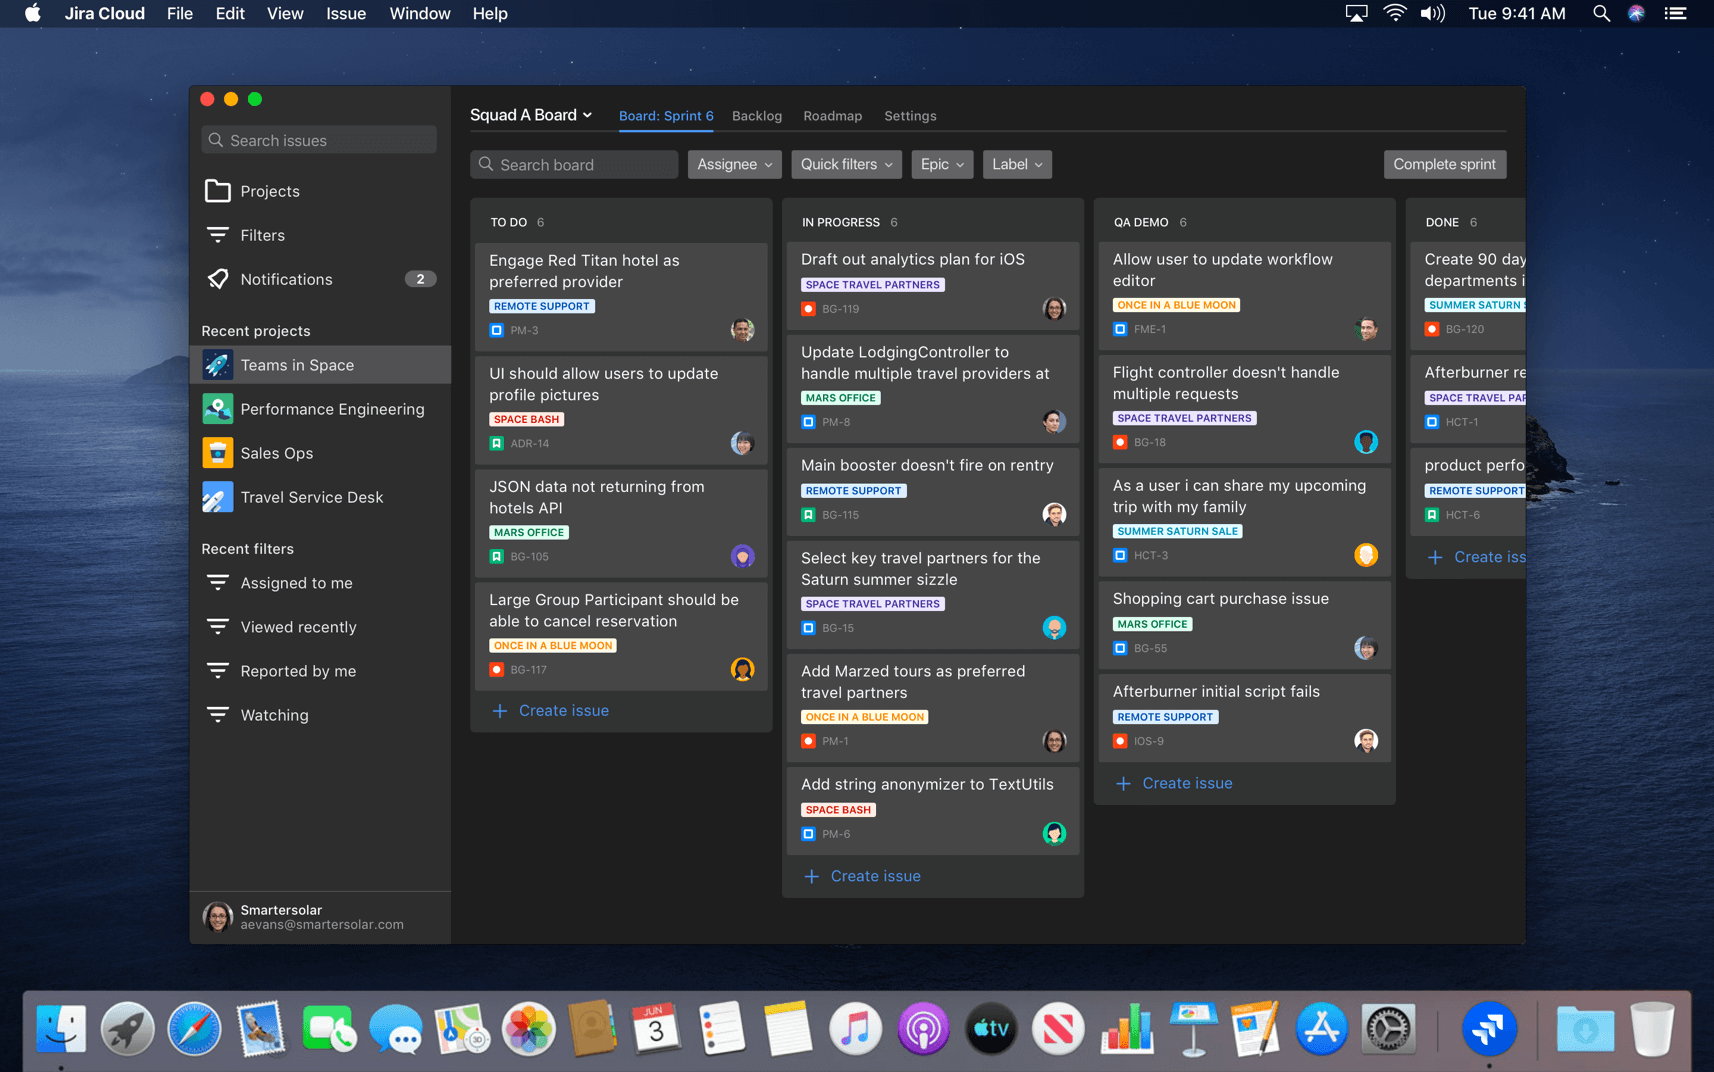
Task: Select the Watching filter in sidebar
Action: [274, 714]
